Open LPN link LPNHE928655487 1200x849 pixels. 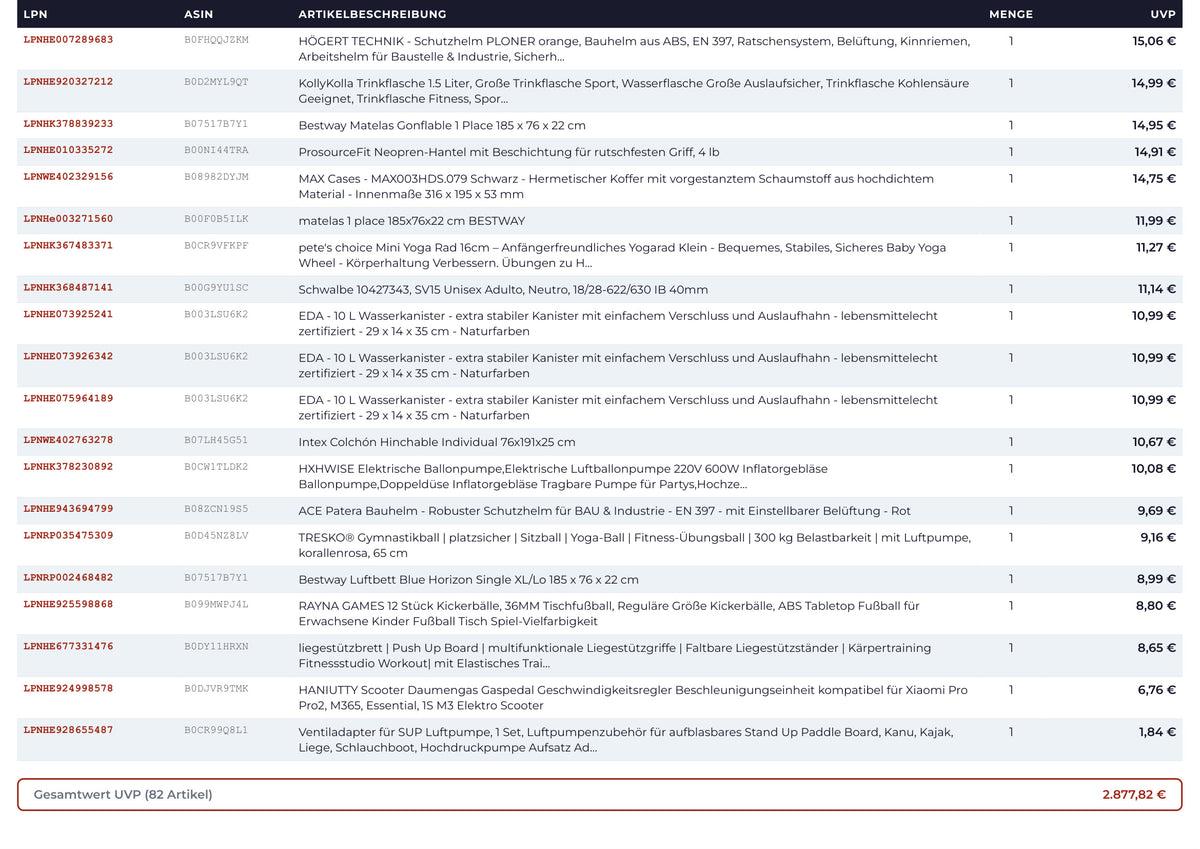point(68,730)
